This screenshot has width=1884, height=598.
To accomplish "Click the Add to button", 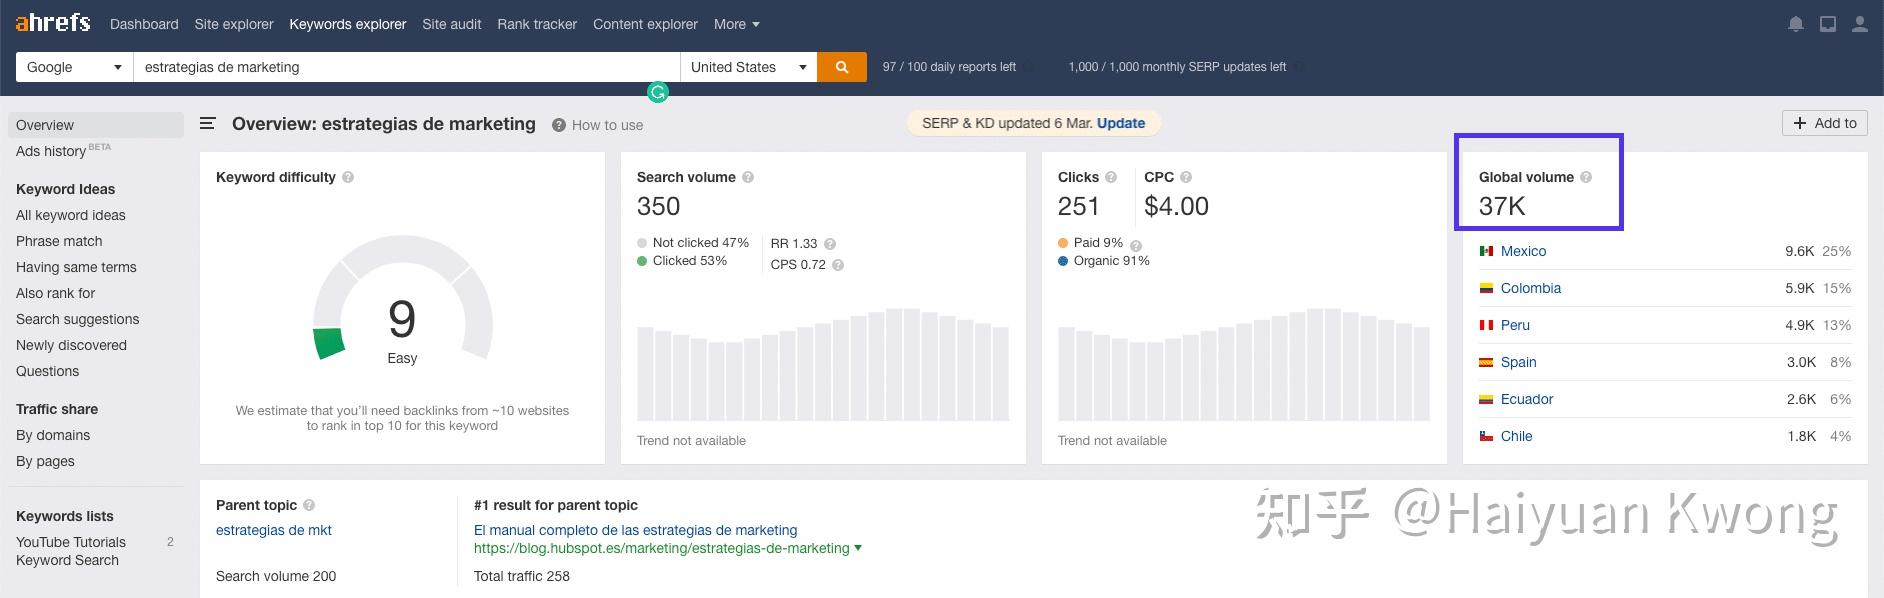I will pyautogui.click(x=1825, y=123).
